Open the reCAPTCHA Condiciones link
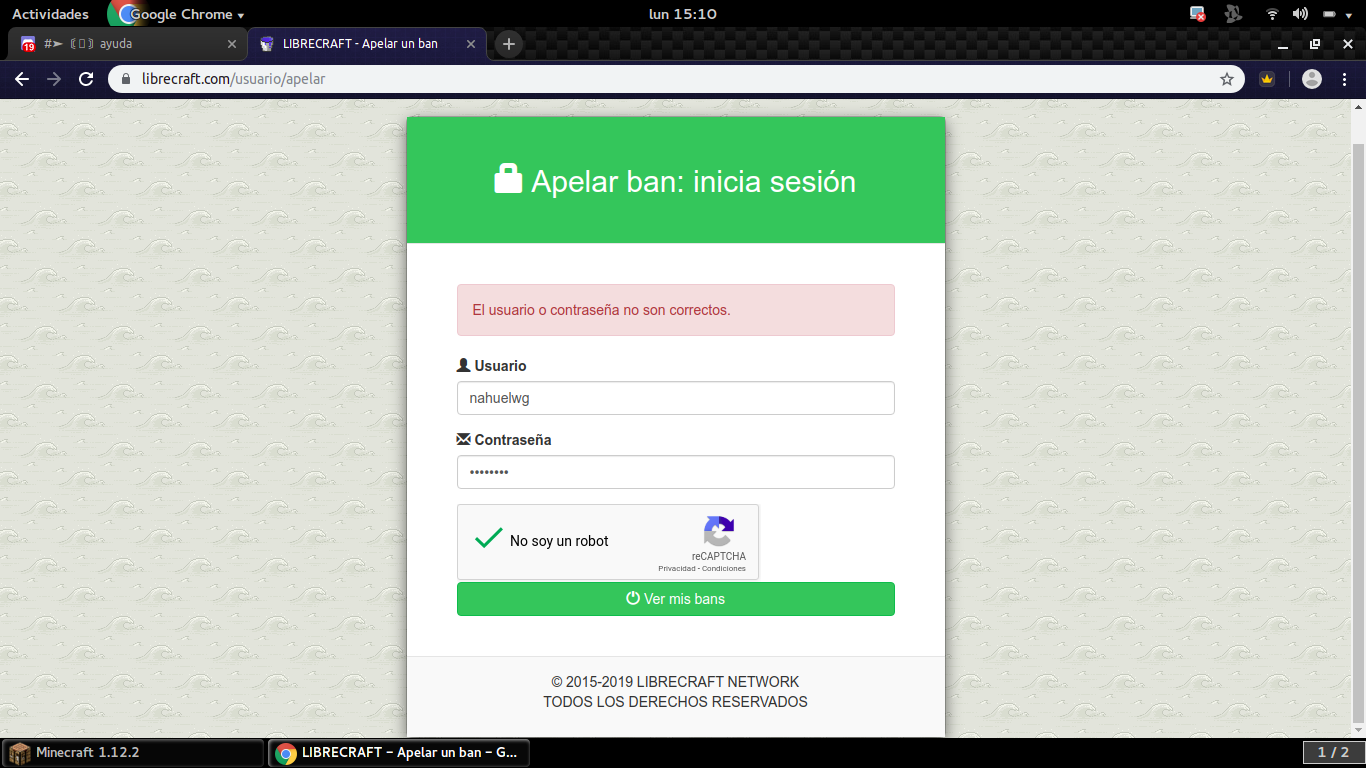 (x=724, y=568)
